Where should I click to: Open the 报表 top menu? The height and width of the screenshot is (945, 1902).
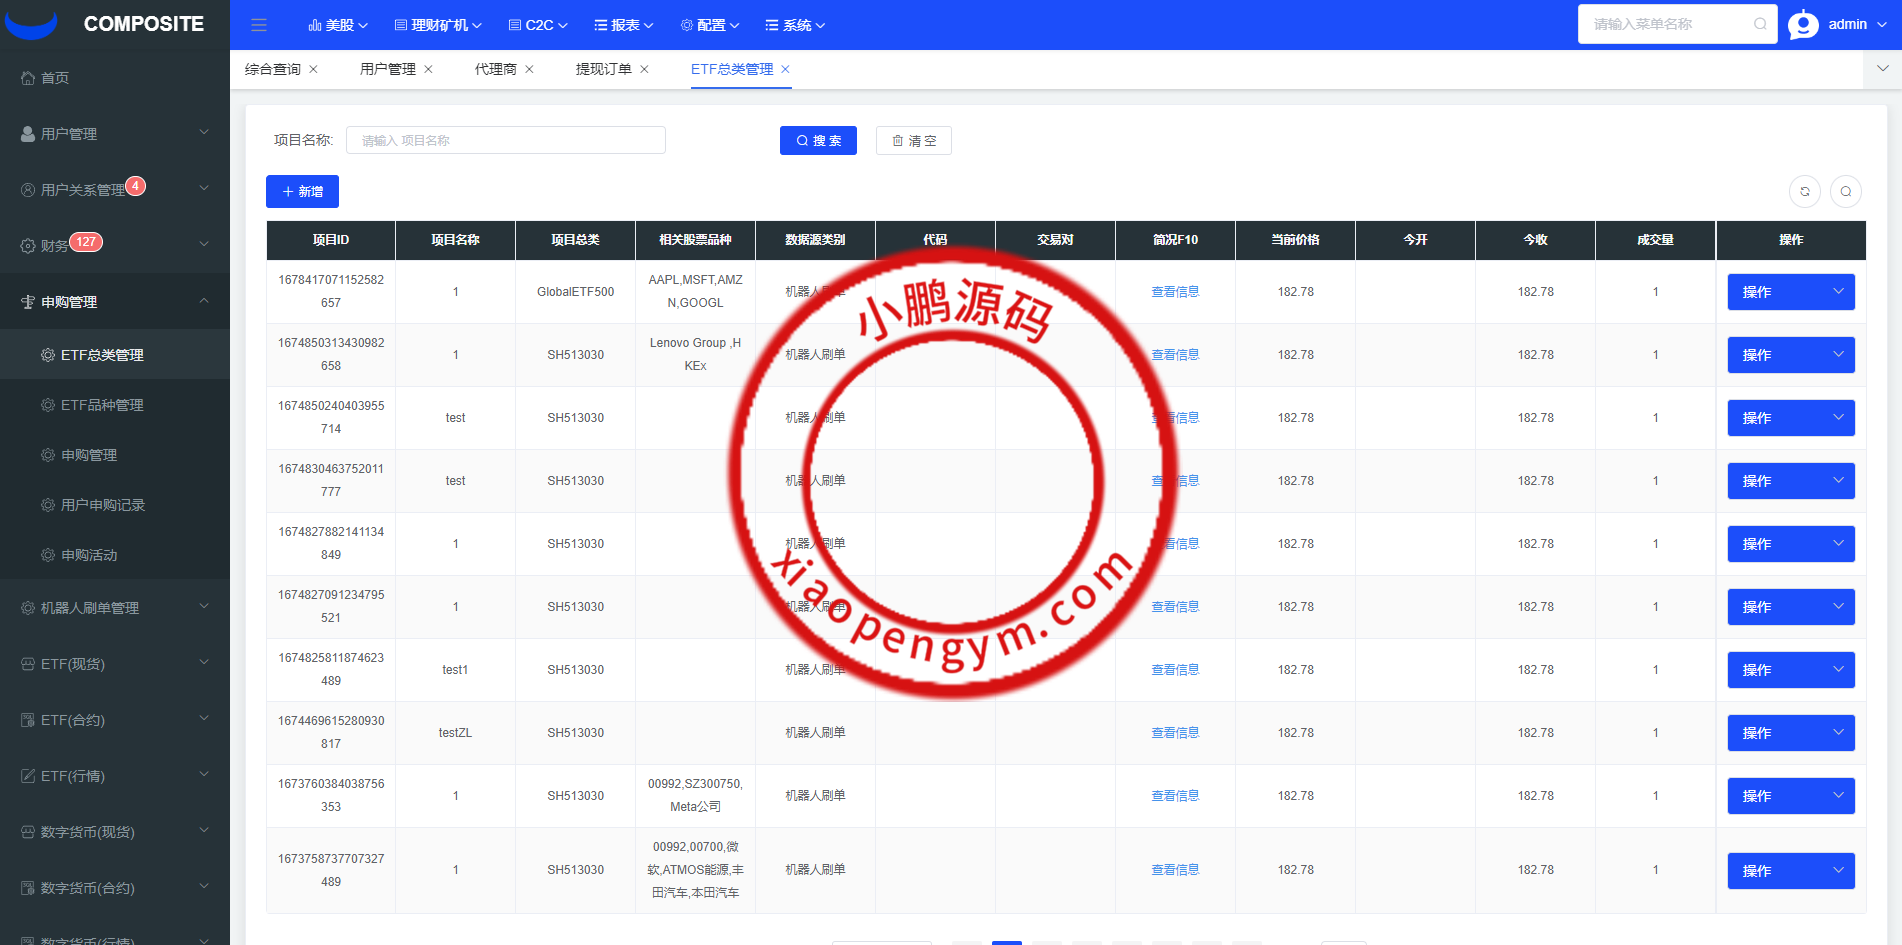(x=624, y=25)
